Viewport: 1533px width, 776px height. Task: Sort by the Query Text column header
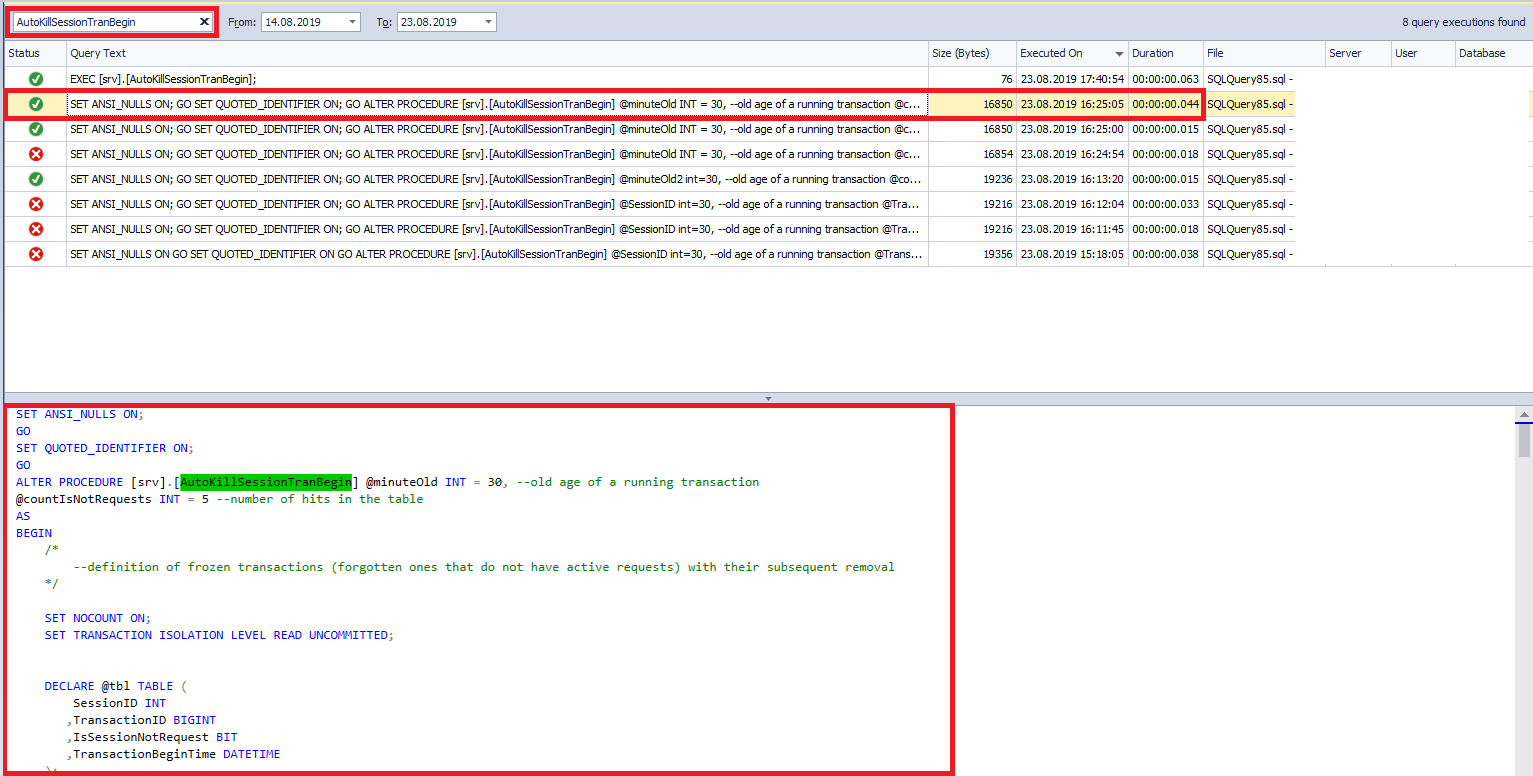(x=497, y=53)
